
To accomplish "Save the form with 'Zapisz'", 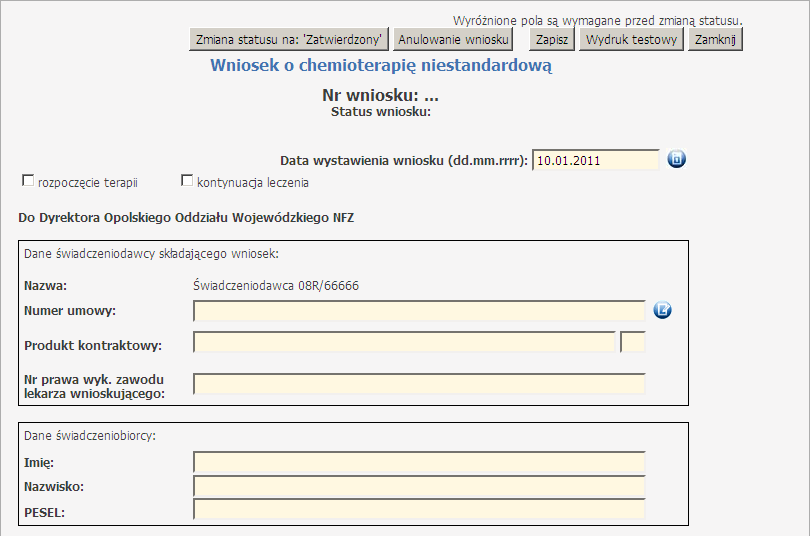I will (x=552, y=40).
